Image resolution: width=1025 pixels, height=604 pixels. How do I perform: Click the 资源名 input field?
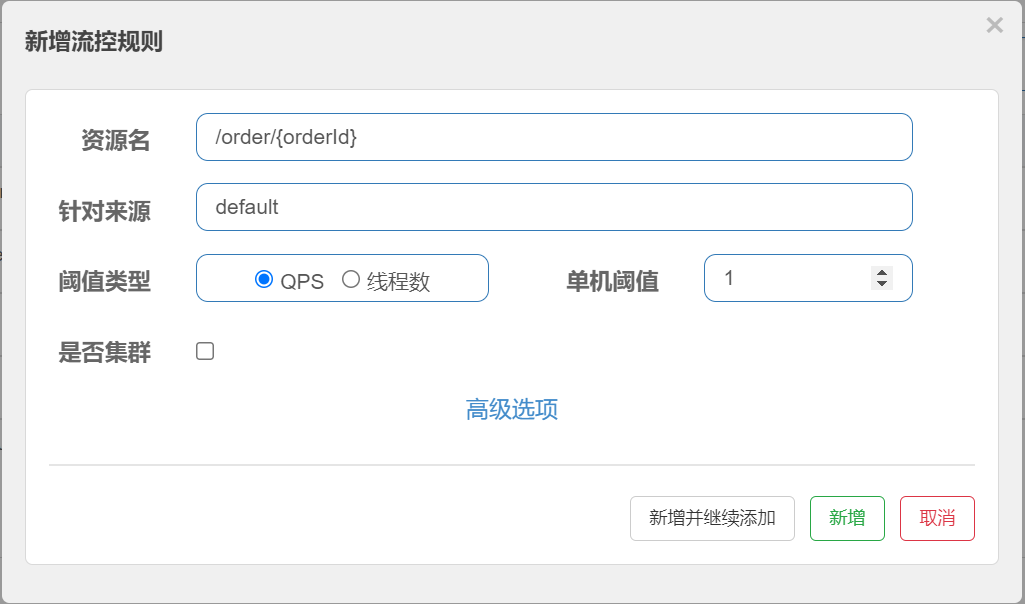tap(554, 137)
